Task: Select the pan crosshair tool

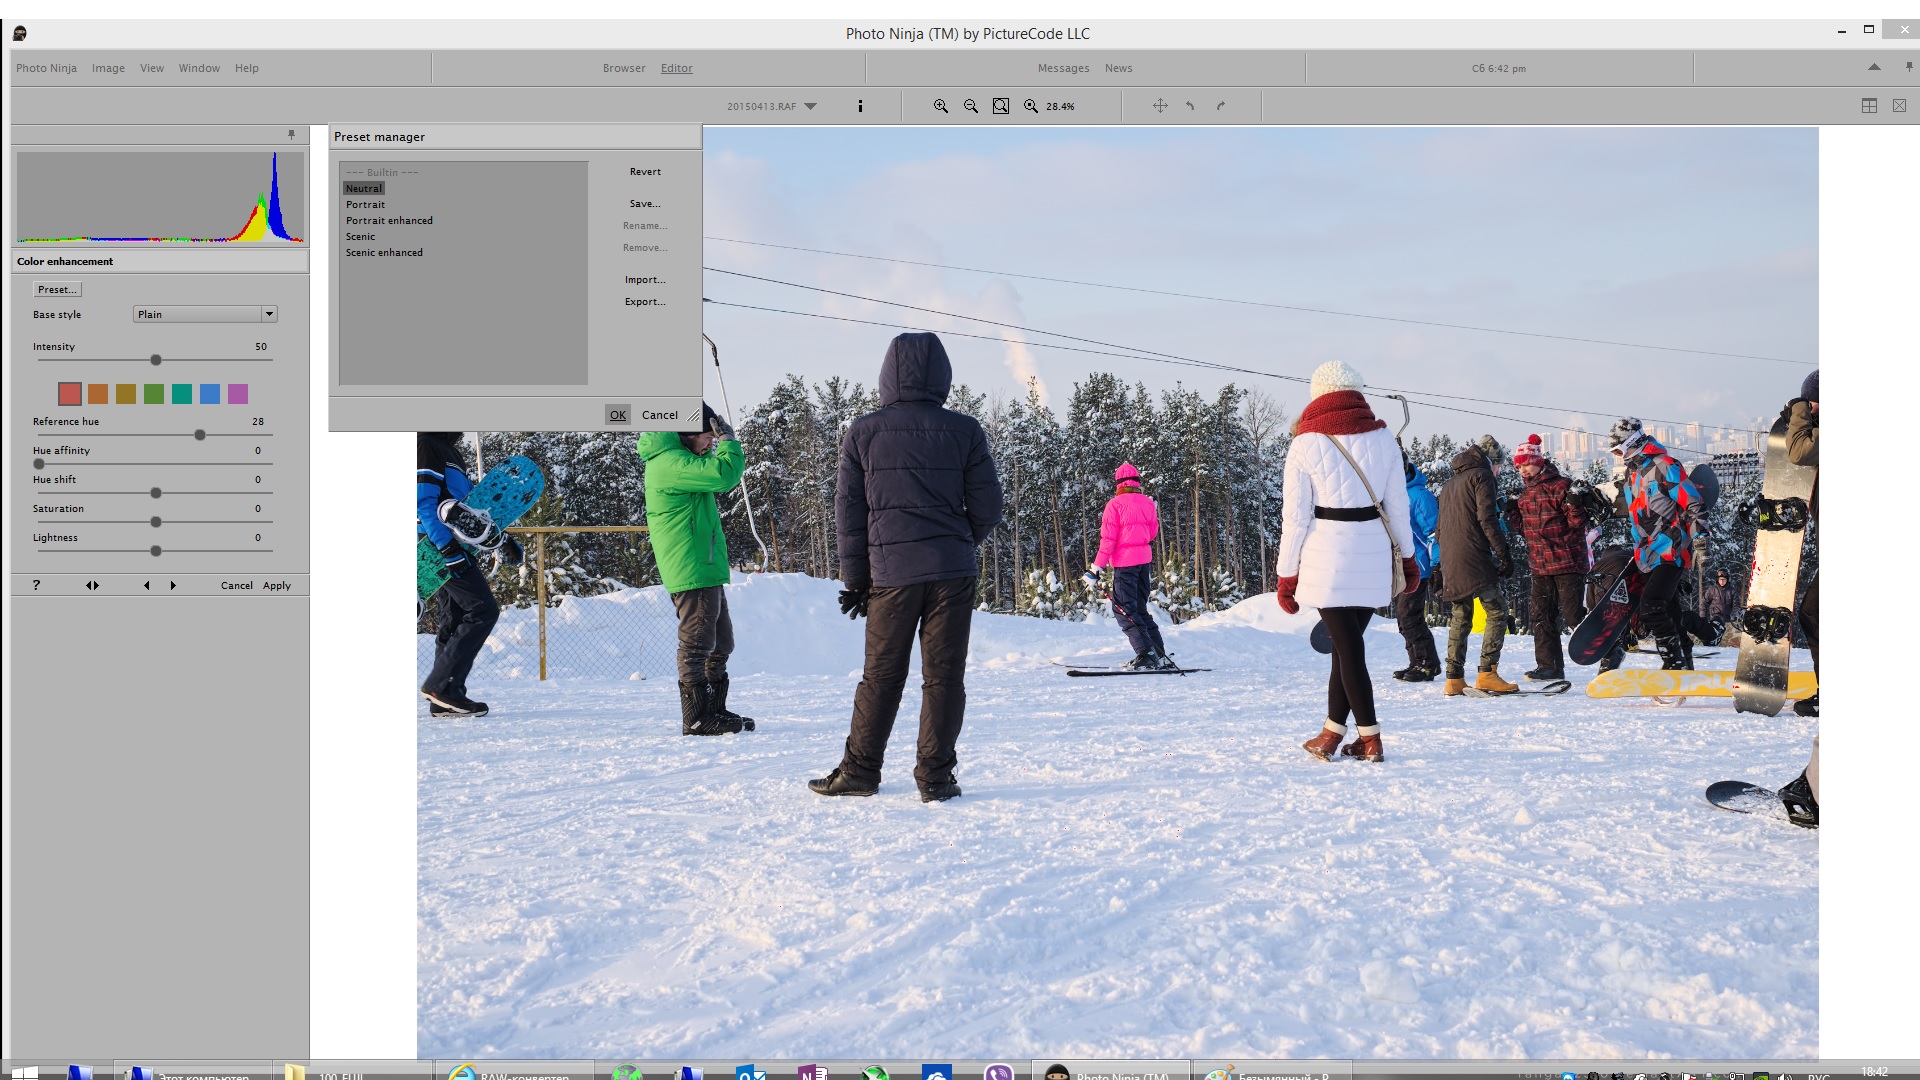Action: point(1160,105)
